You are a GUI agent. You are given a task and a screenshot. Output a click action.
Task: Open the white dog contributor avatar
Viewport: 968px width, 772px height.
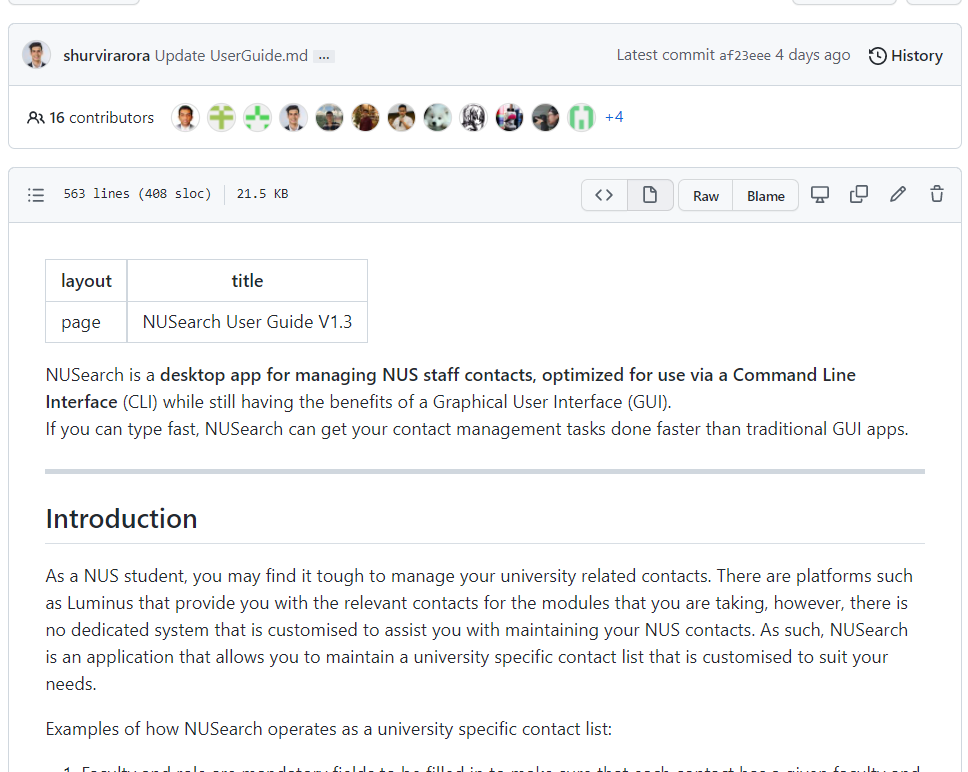point(437,117)
